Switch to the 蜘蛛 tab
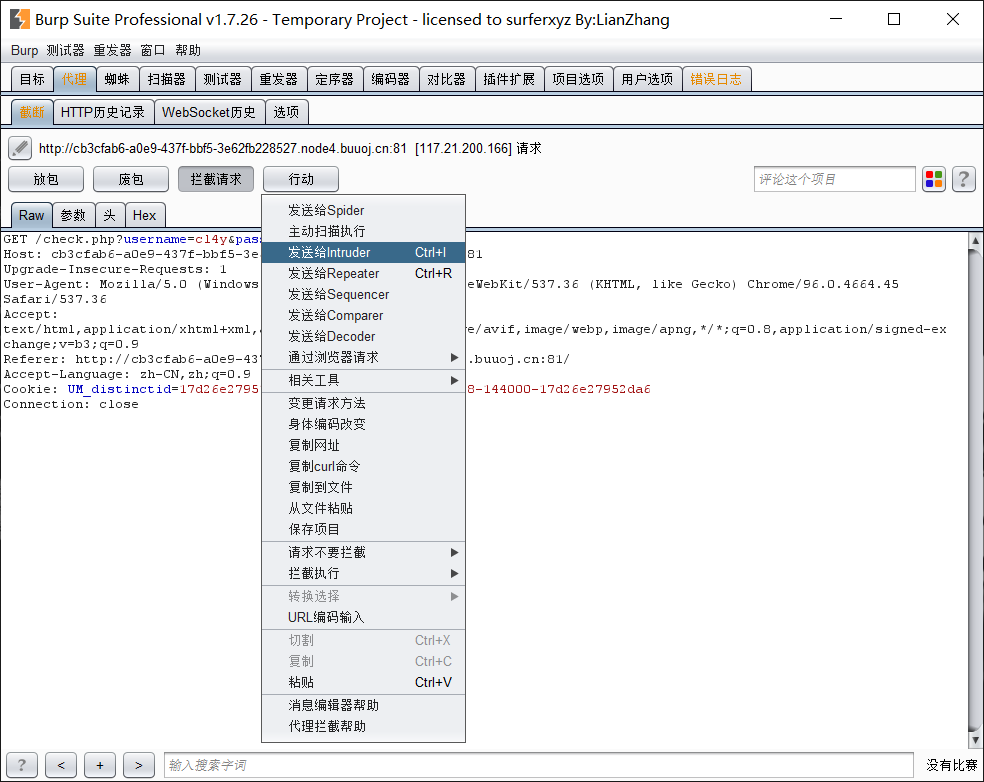The image size is (984, 782). (x=117, y=79)
